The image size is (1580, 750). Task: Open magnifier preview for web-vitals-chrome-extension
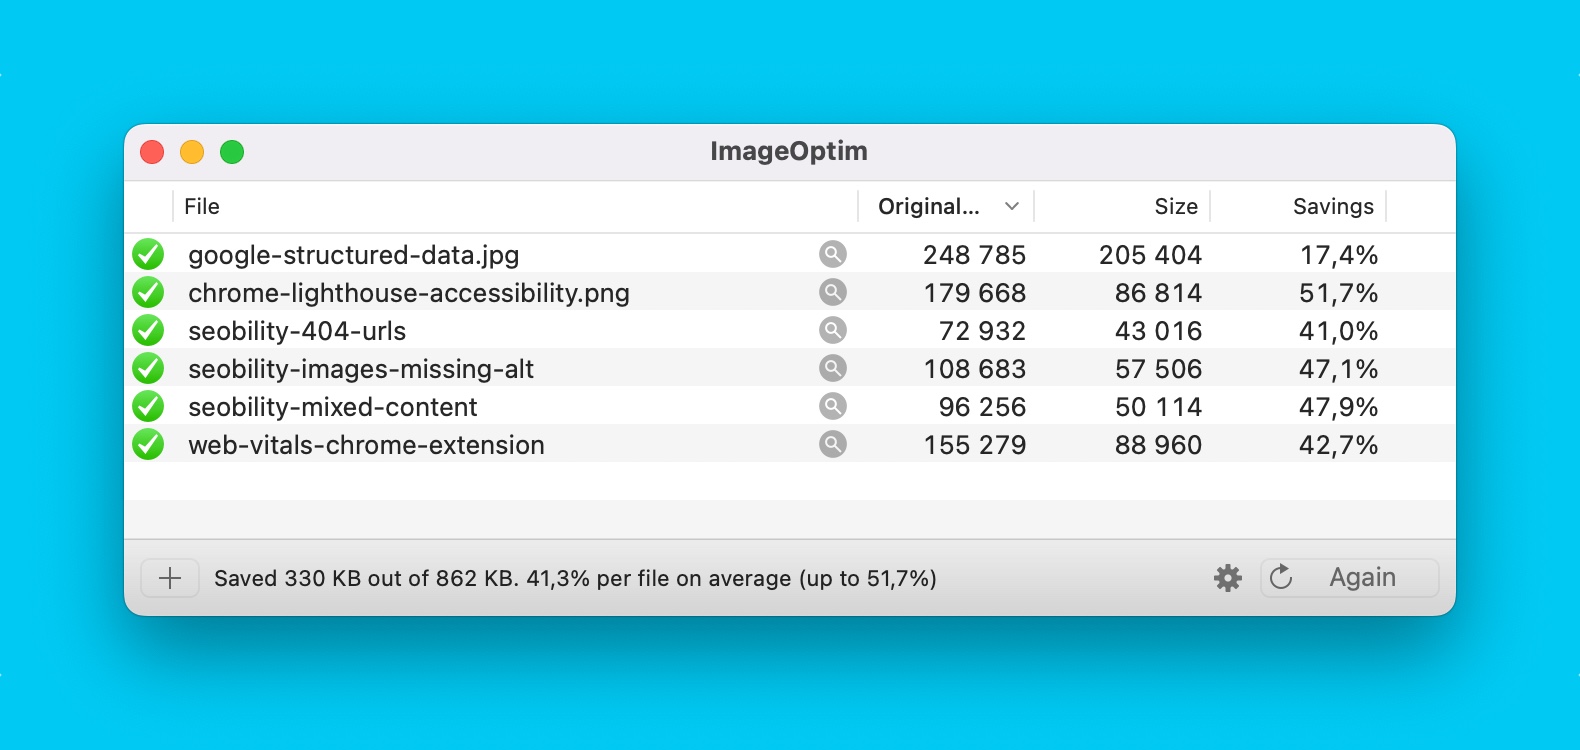(x=832, y=444)
